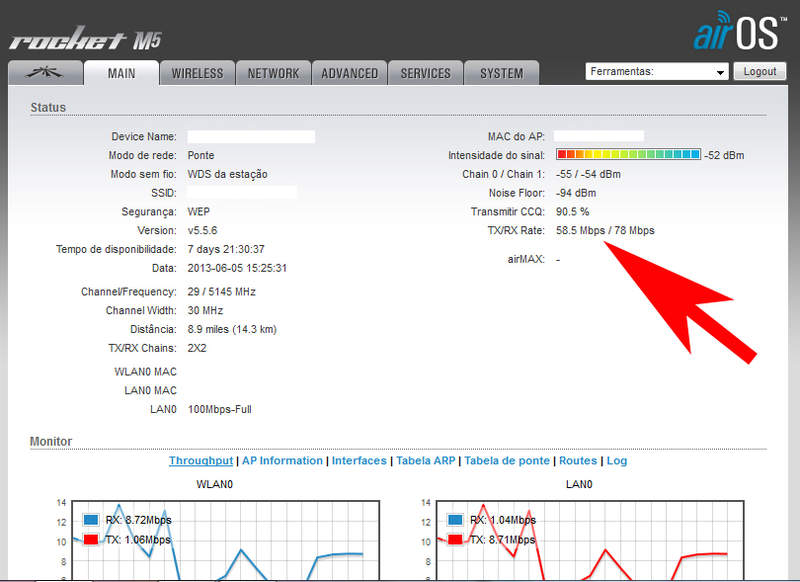Open the ADVANCED tab
Screen dimensions: 800x582
(x=349, y=73)
